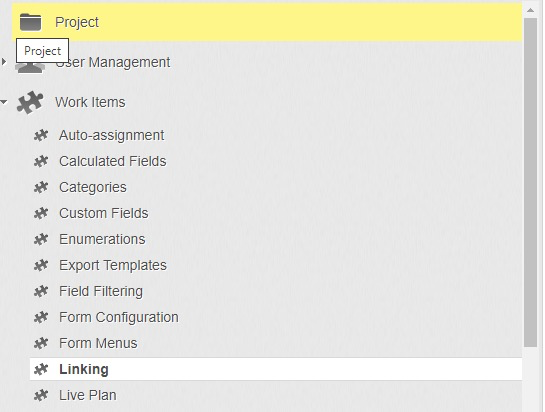
Task: Select the highlighted Project row label
Action: (77, 22)
